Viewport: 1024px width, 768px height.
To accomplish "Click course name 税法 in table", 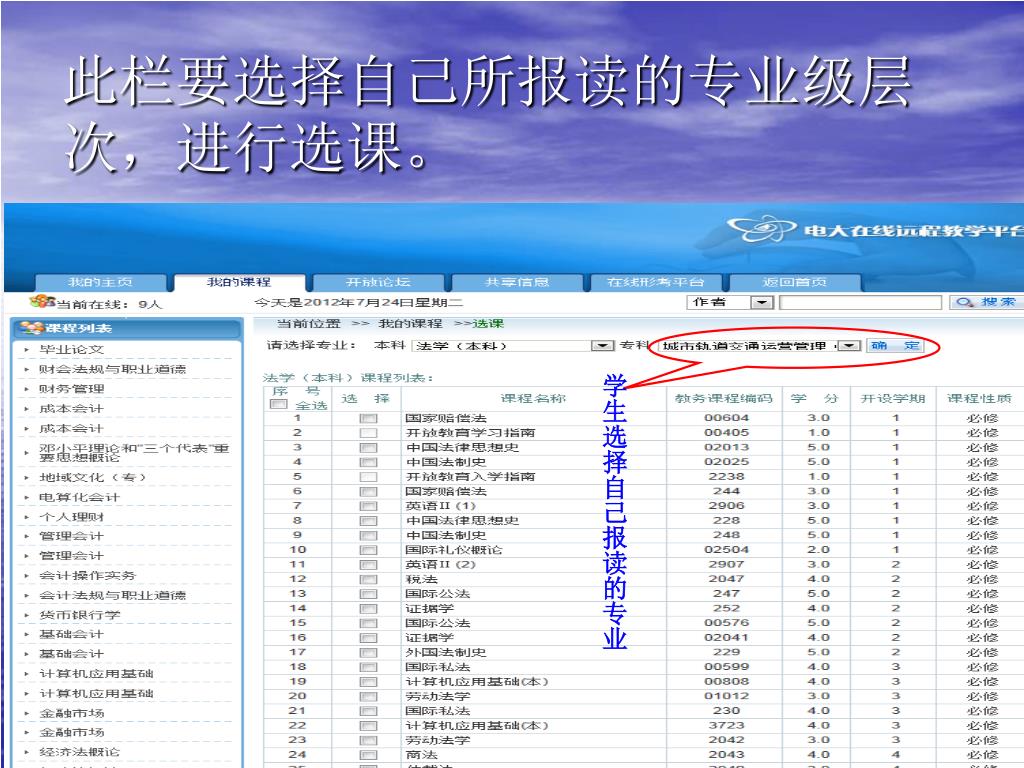I will 422,579.
